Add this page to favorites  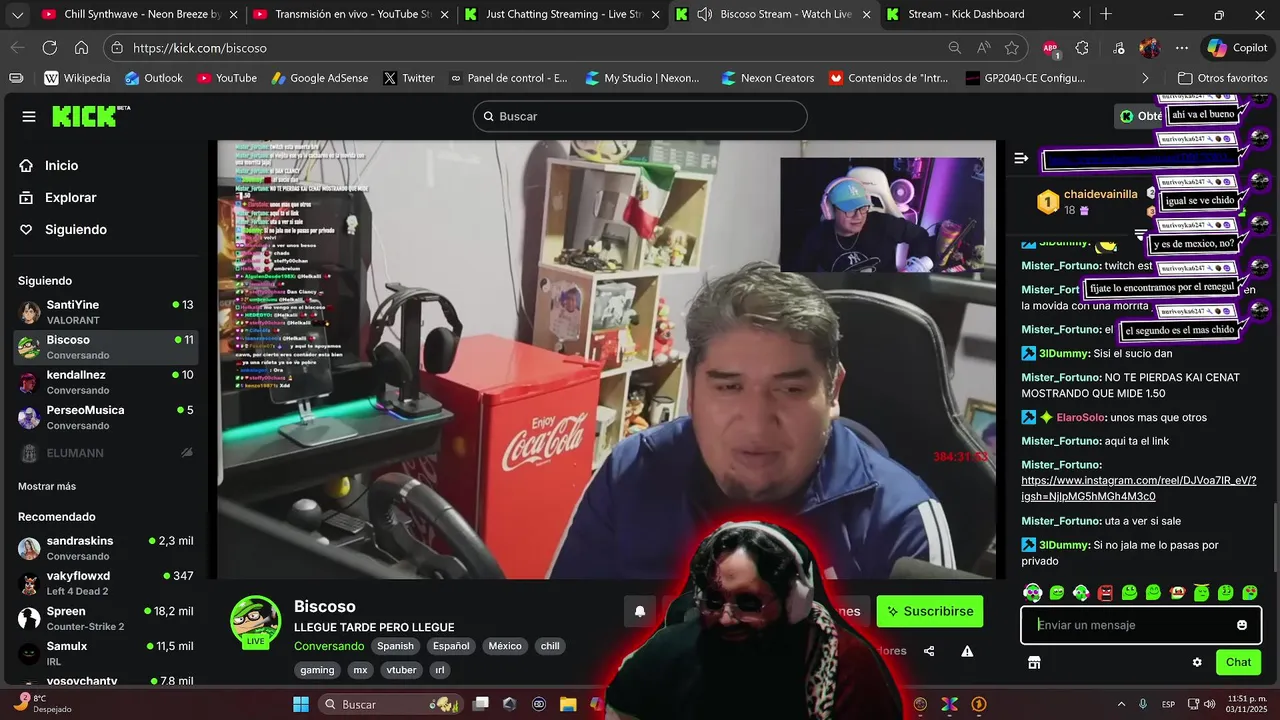pos(1012,48)
